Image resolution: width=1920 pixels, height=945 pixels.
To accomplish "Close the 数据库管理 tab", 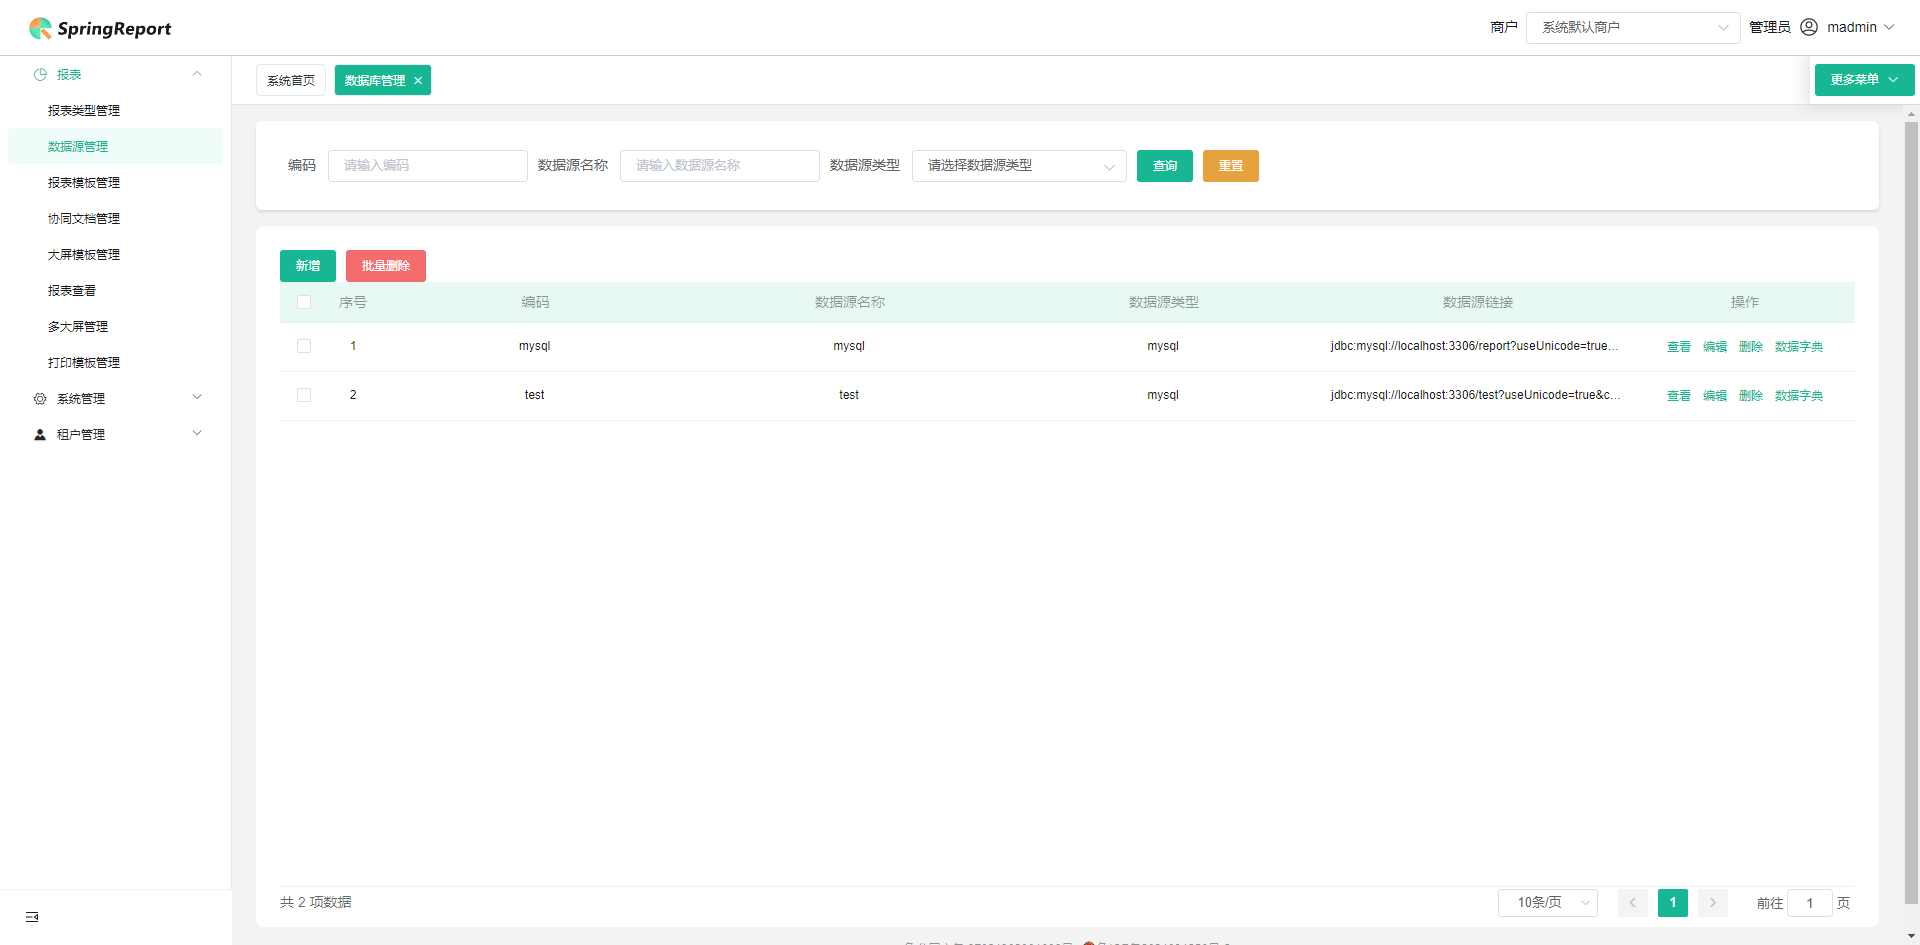I will (418, 81).
